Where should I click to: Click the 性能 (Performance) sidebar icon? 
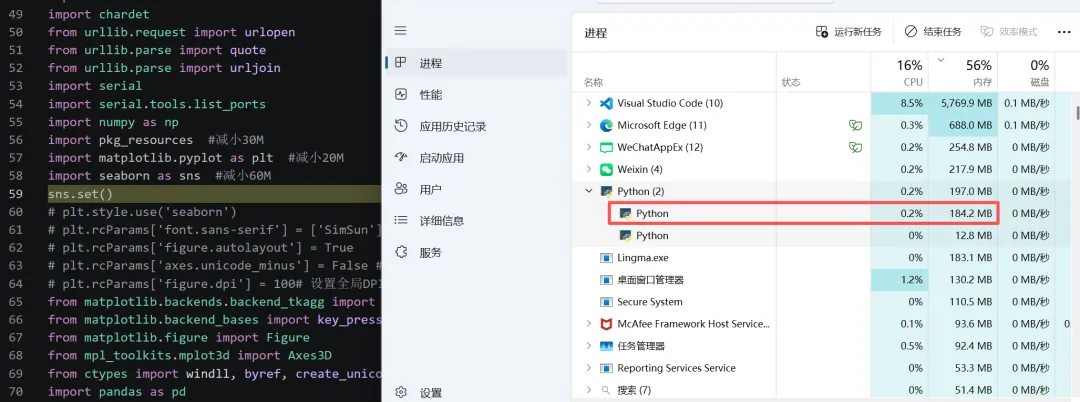[x=401, y=95]
